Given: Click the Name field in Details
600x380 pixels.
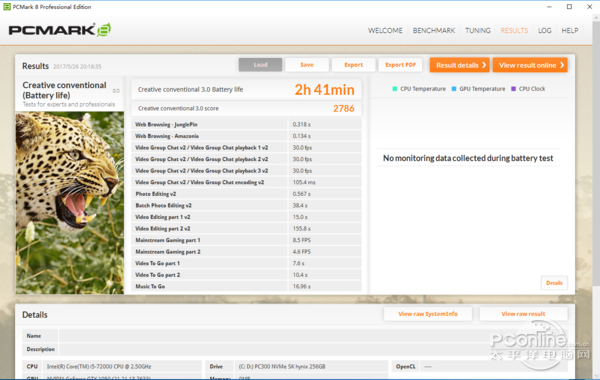Looking at the screenshot, I should (x=313, y=336).
